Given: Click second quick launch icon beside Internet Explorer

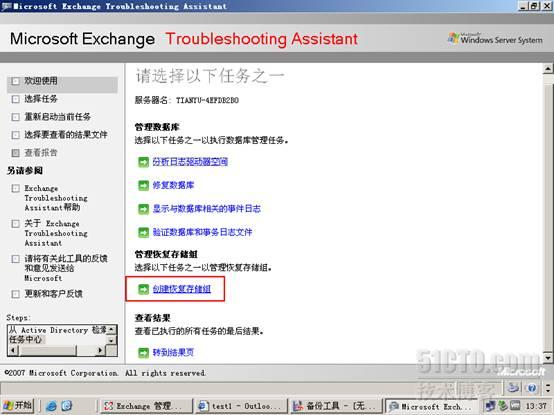Looking at the screenshot, I should point(67,406).
